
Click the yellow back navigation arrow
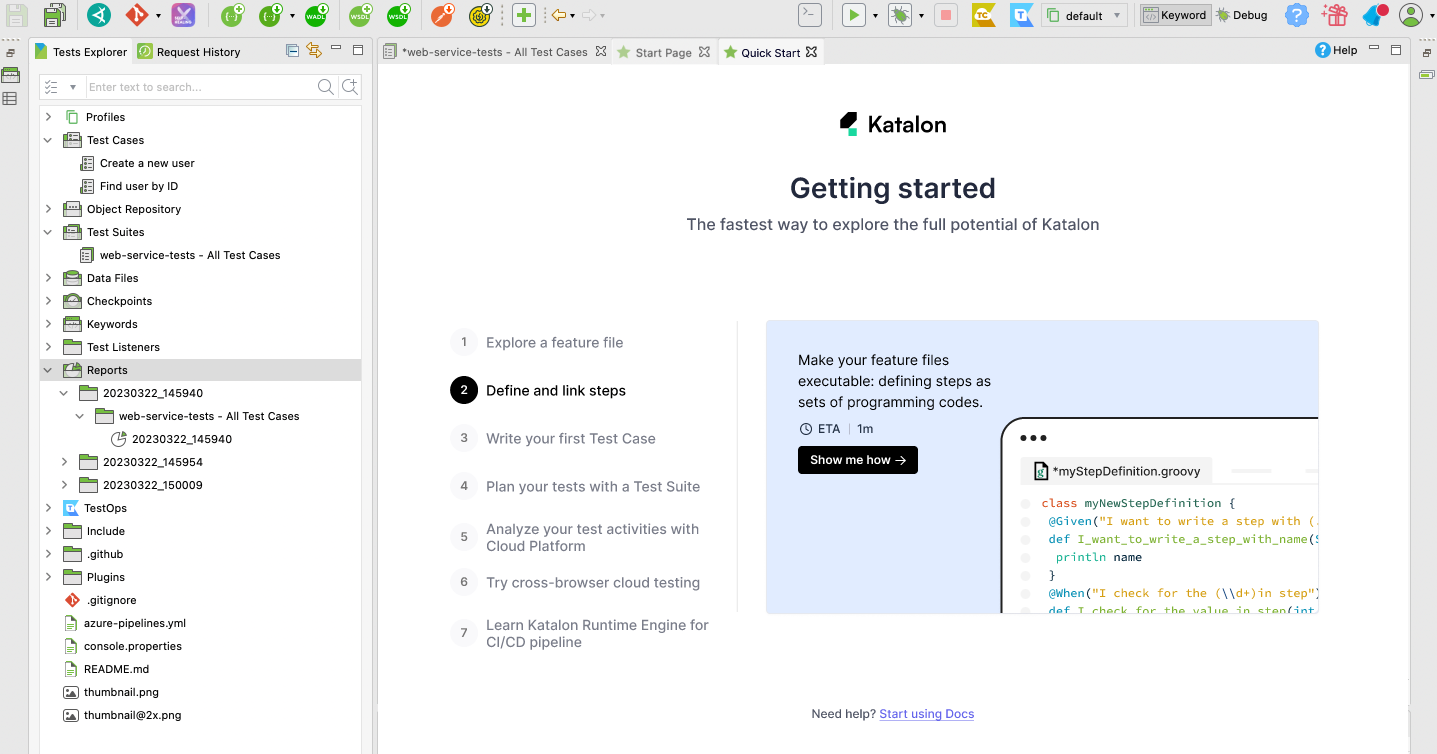[559, 15]
